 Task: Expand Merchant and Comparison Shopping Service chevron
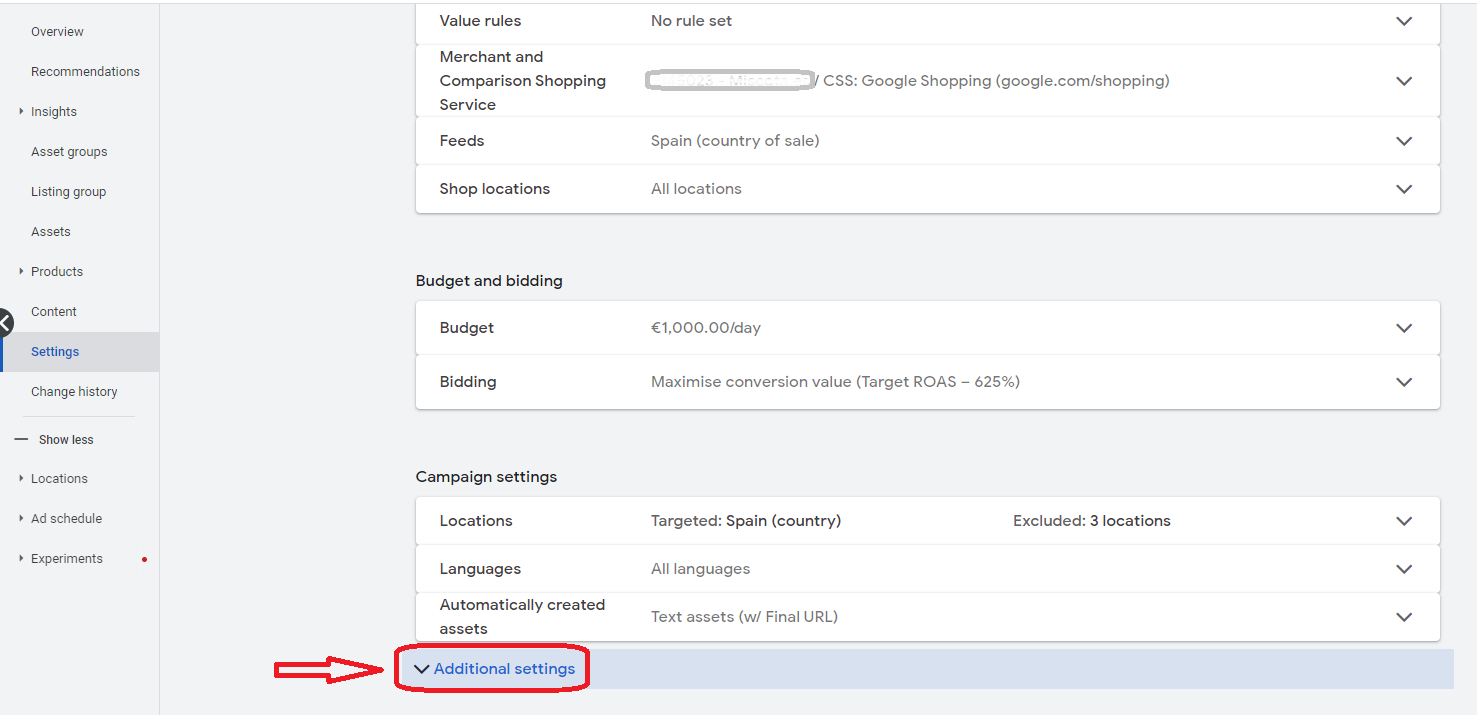click(1404, 81)
